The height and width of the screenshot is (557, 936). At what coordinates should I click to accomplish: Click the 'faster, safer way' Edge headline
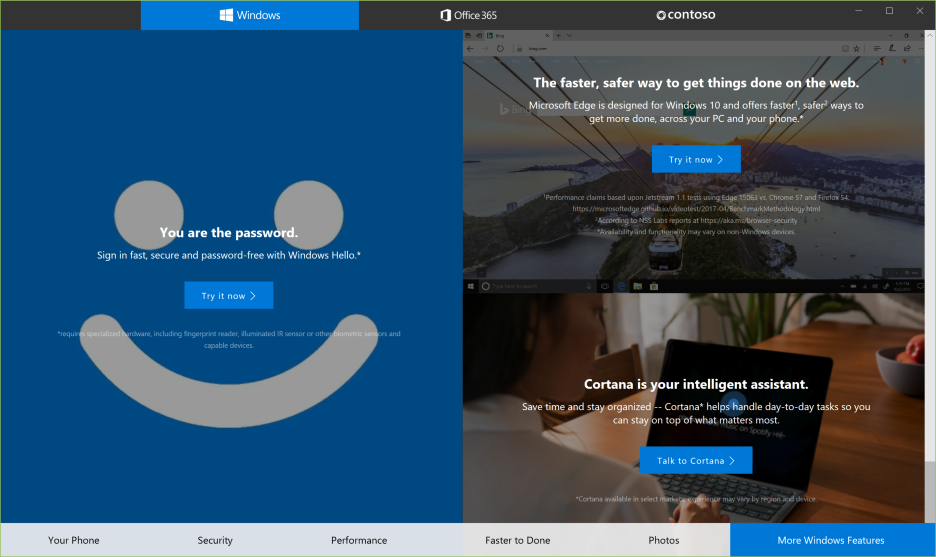point(696,84)
